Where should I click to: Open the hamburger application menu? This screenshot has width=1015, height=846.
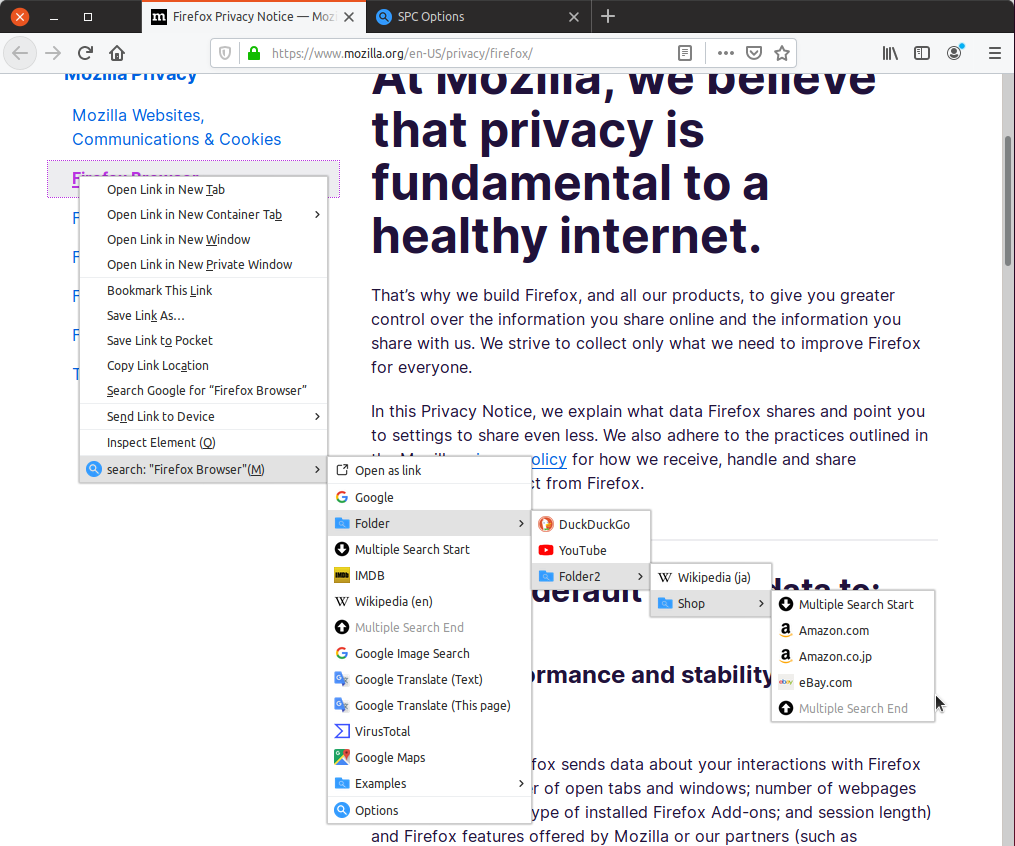(994, 53)
